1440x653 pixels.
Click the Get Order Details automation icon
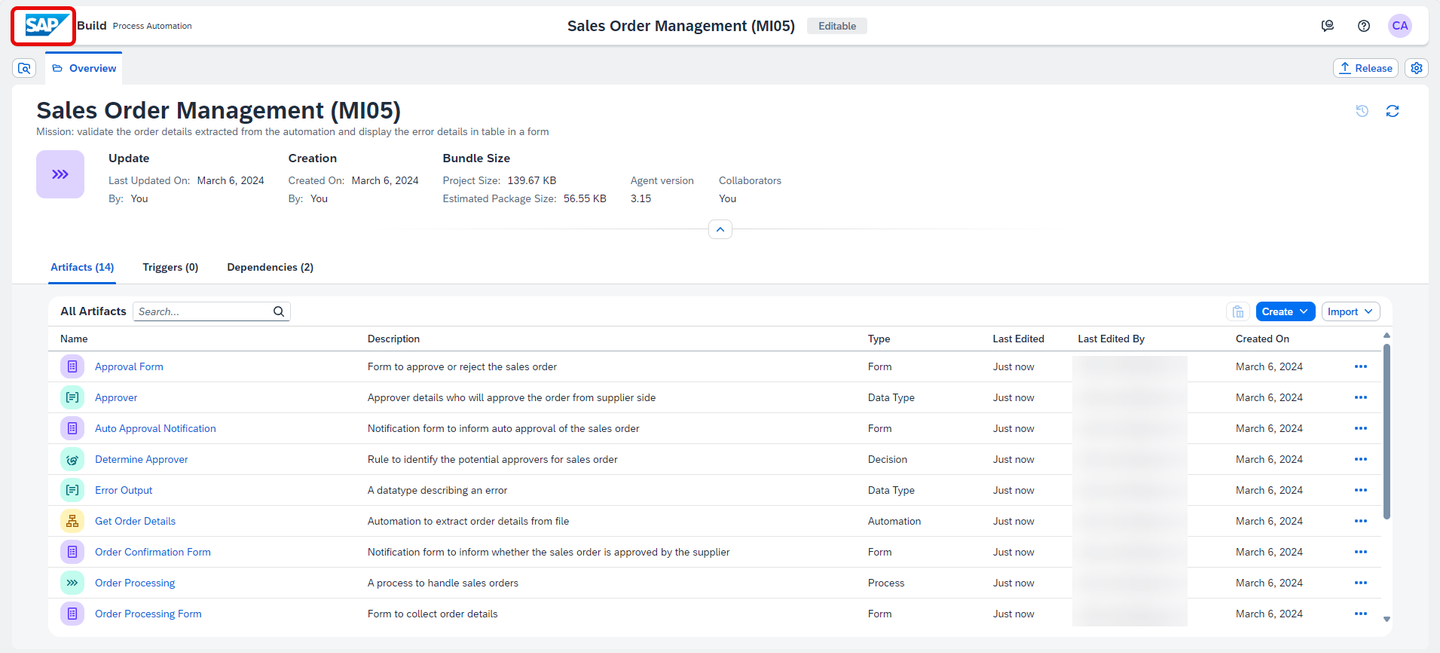[72, 521]
